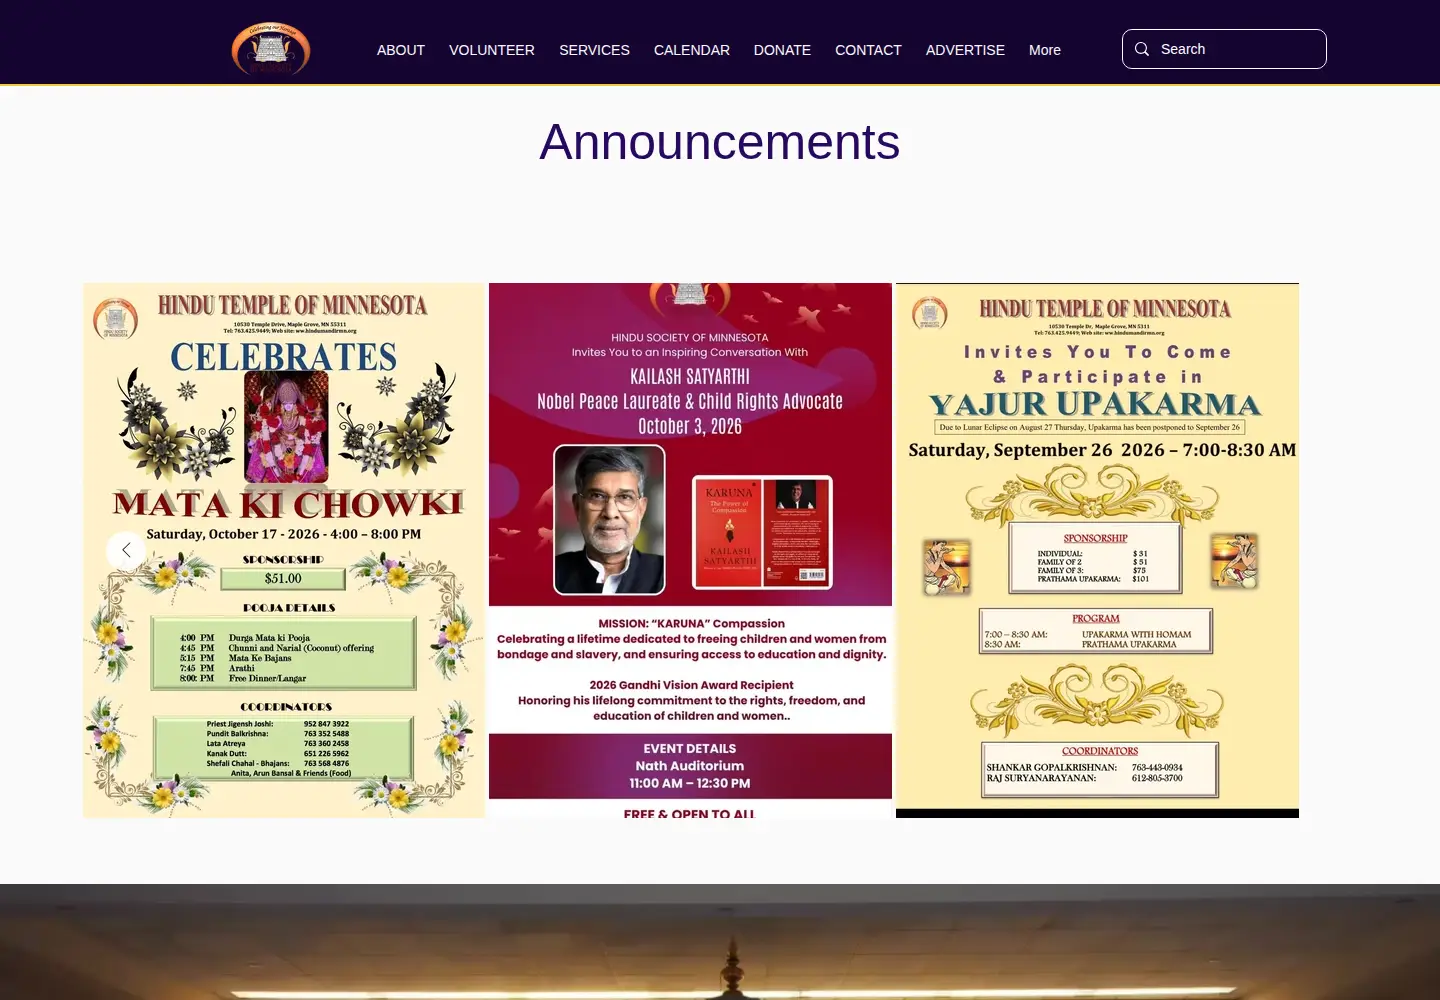Click "2026 Gandhi Vision Award Recipient" text
The width and height of the screenshot is (1440, 1000).
691,685
